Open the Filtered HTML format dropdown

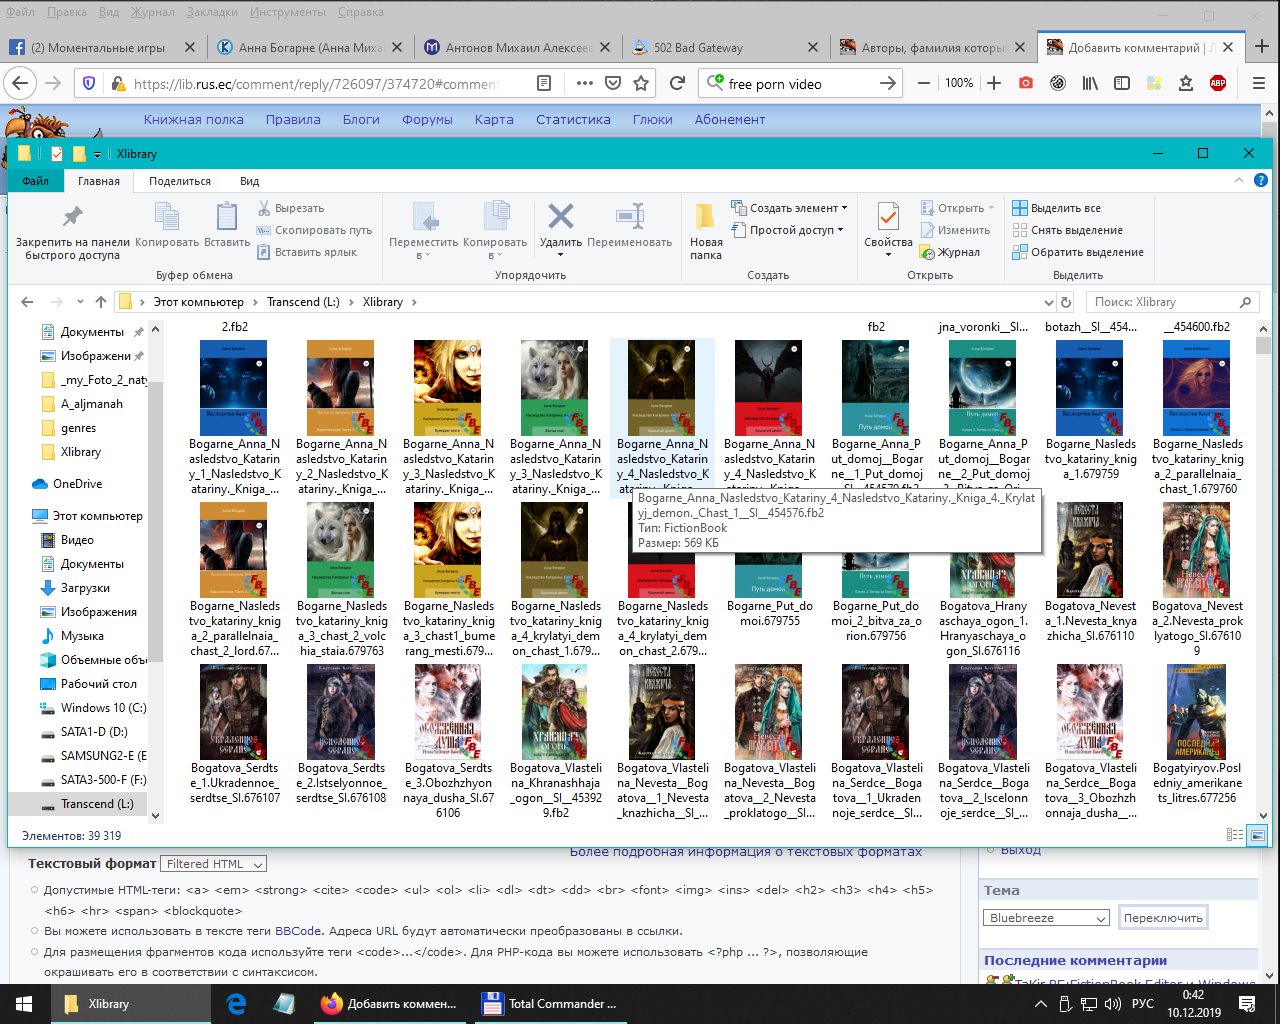(x=215, y=864)
